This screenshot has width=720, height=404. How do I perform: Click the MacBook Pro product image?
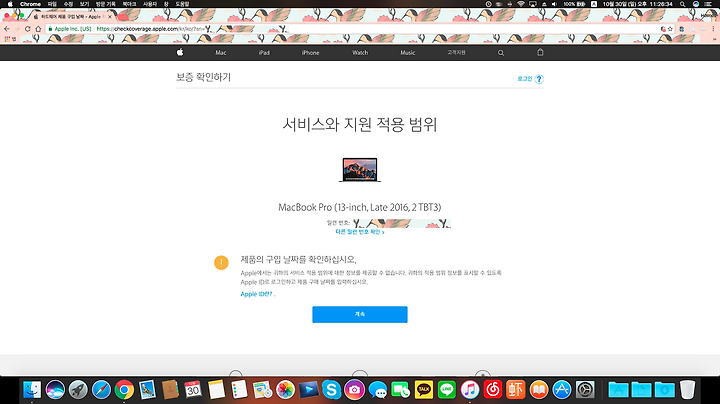pyautogui.click(x=360, y=170)
